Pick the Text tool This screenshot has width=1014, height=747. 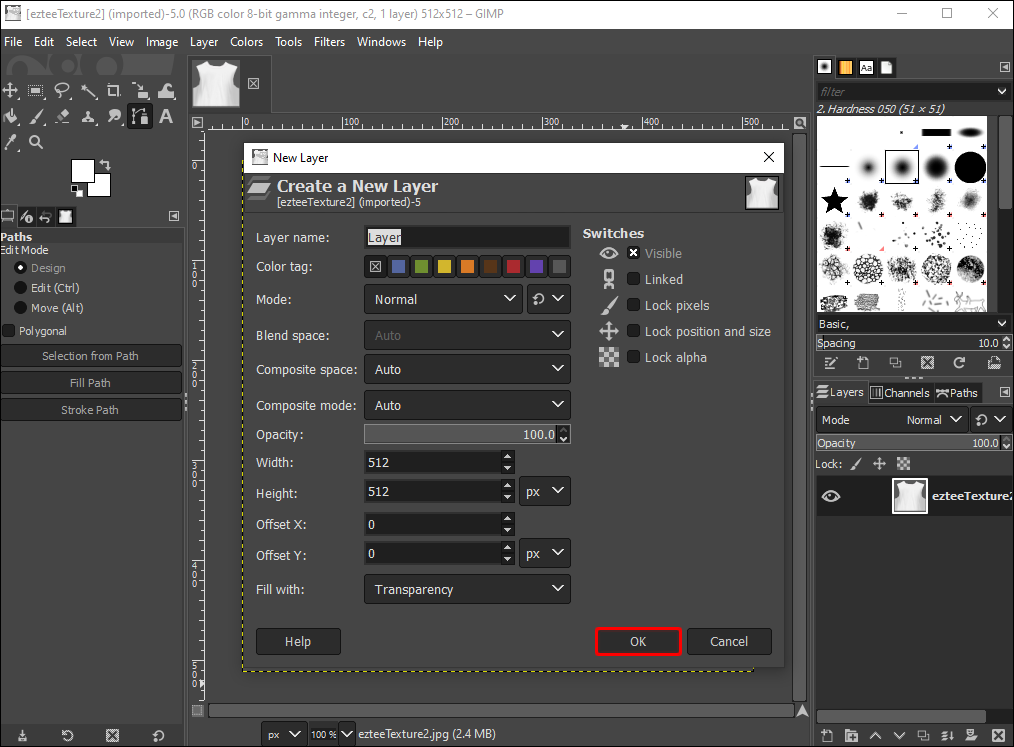pyautogui.click(x=166, y=117)
